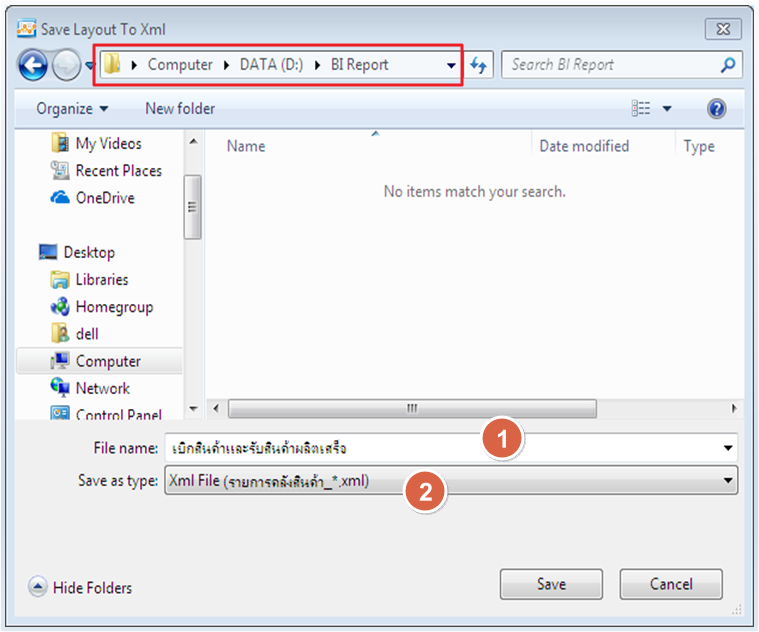The image size is (759, 632).
Task: Open the Organize menu
Action: click(x=72, y=108)
